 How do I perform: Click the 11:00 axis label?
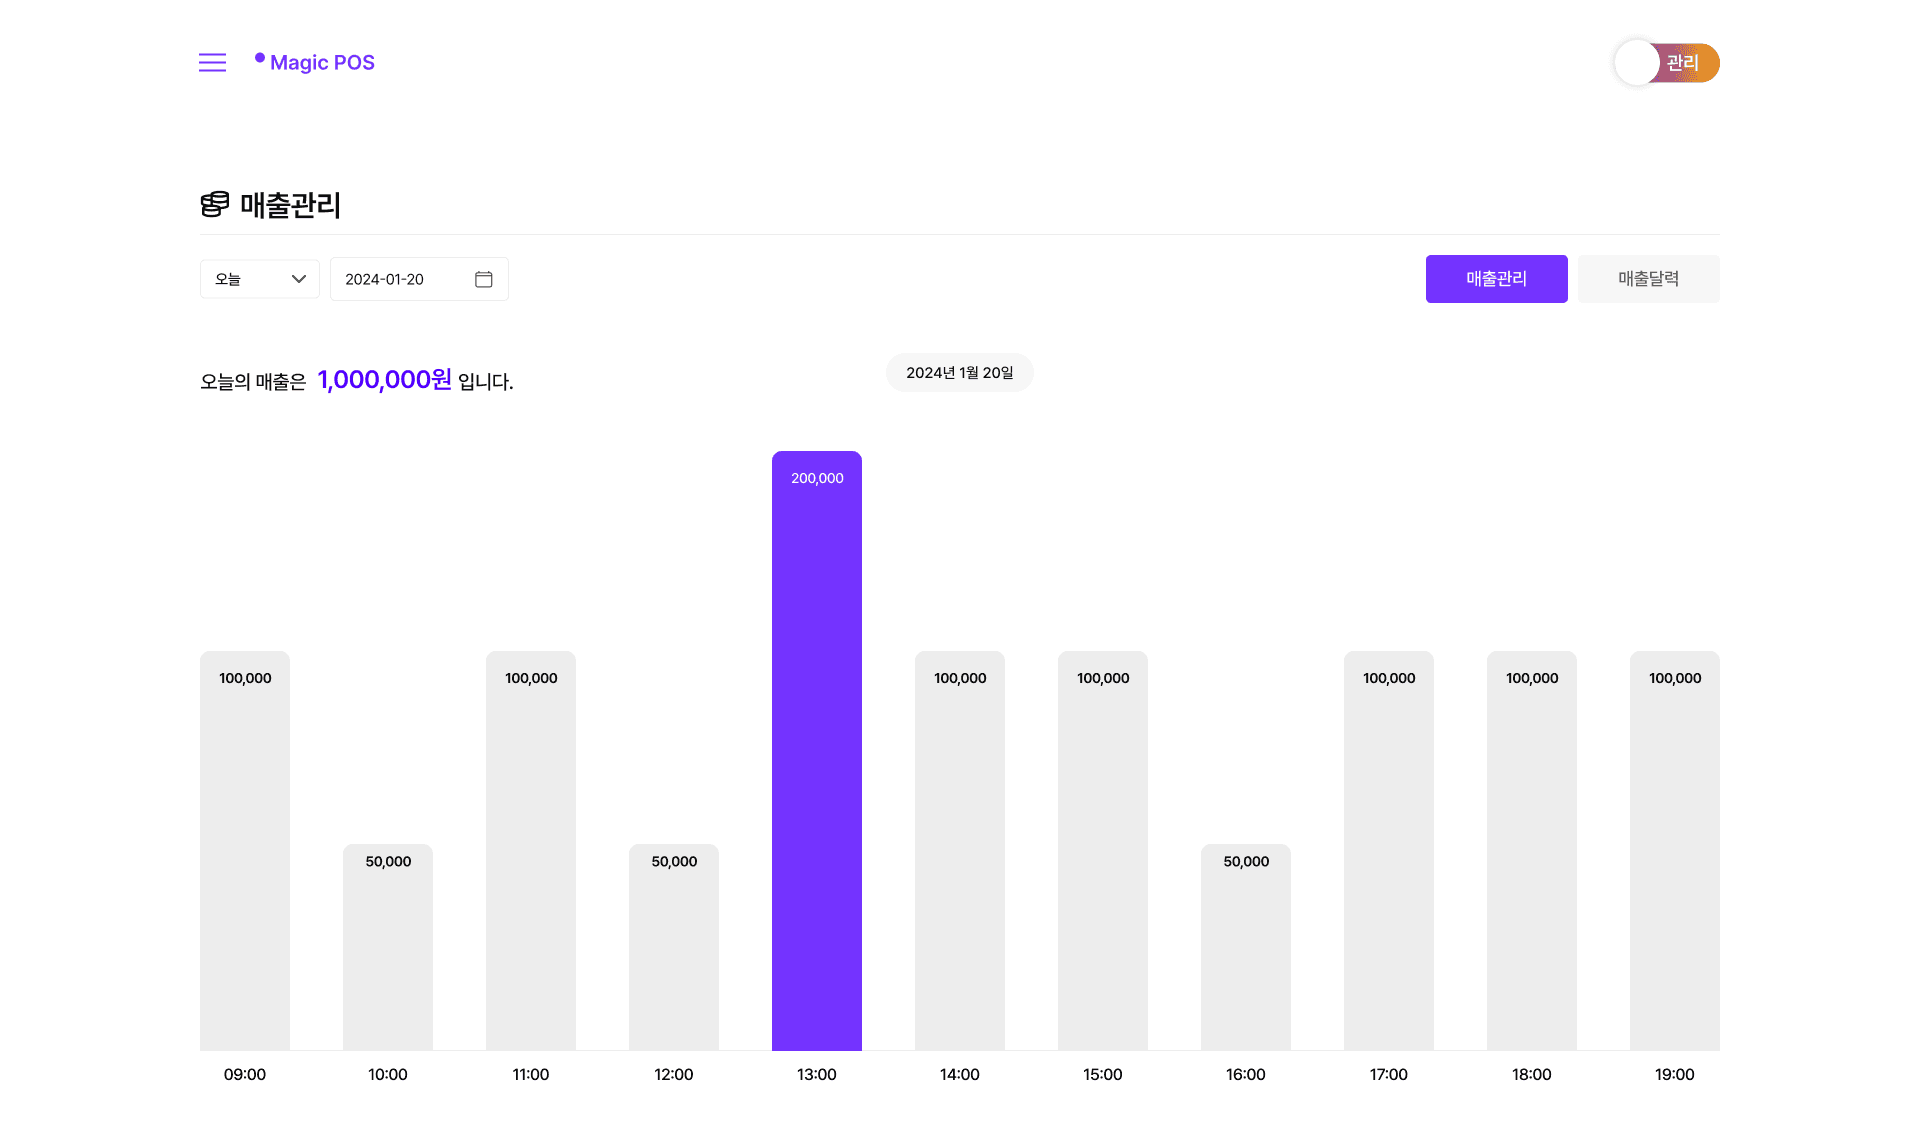[531, 1075]
